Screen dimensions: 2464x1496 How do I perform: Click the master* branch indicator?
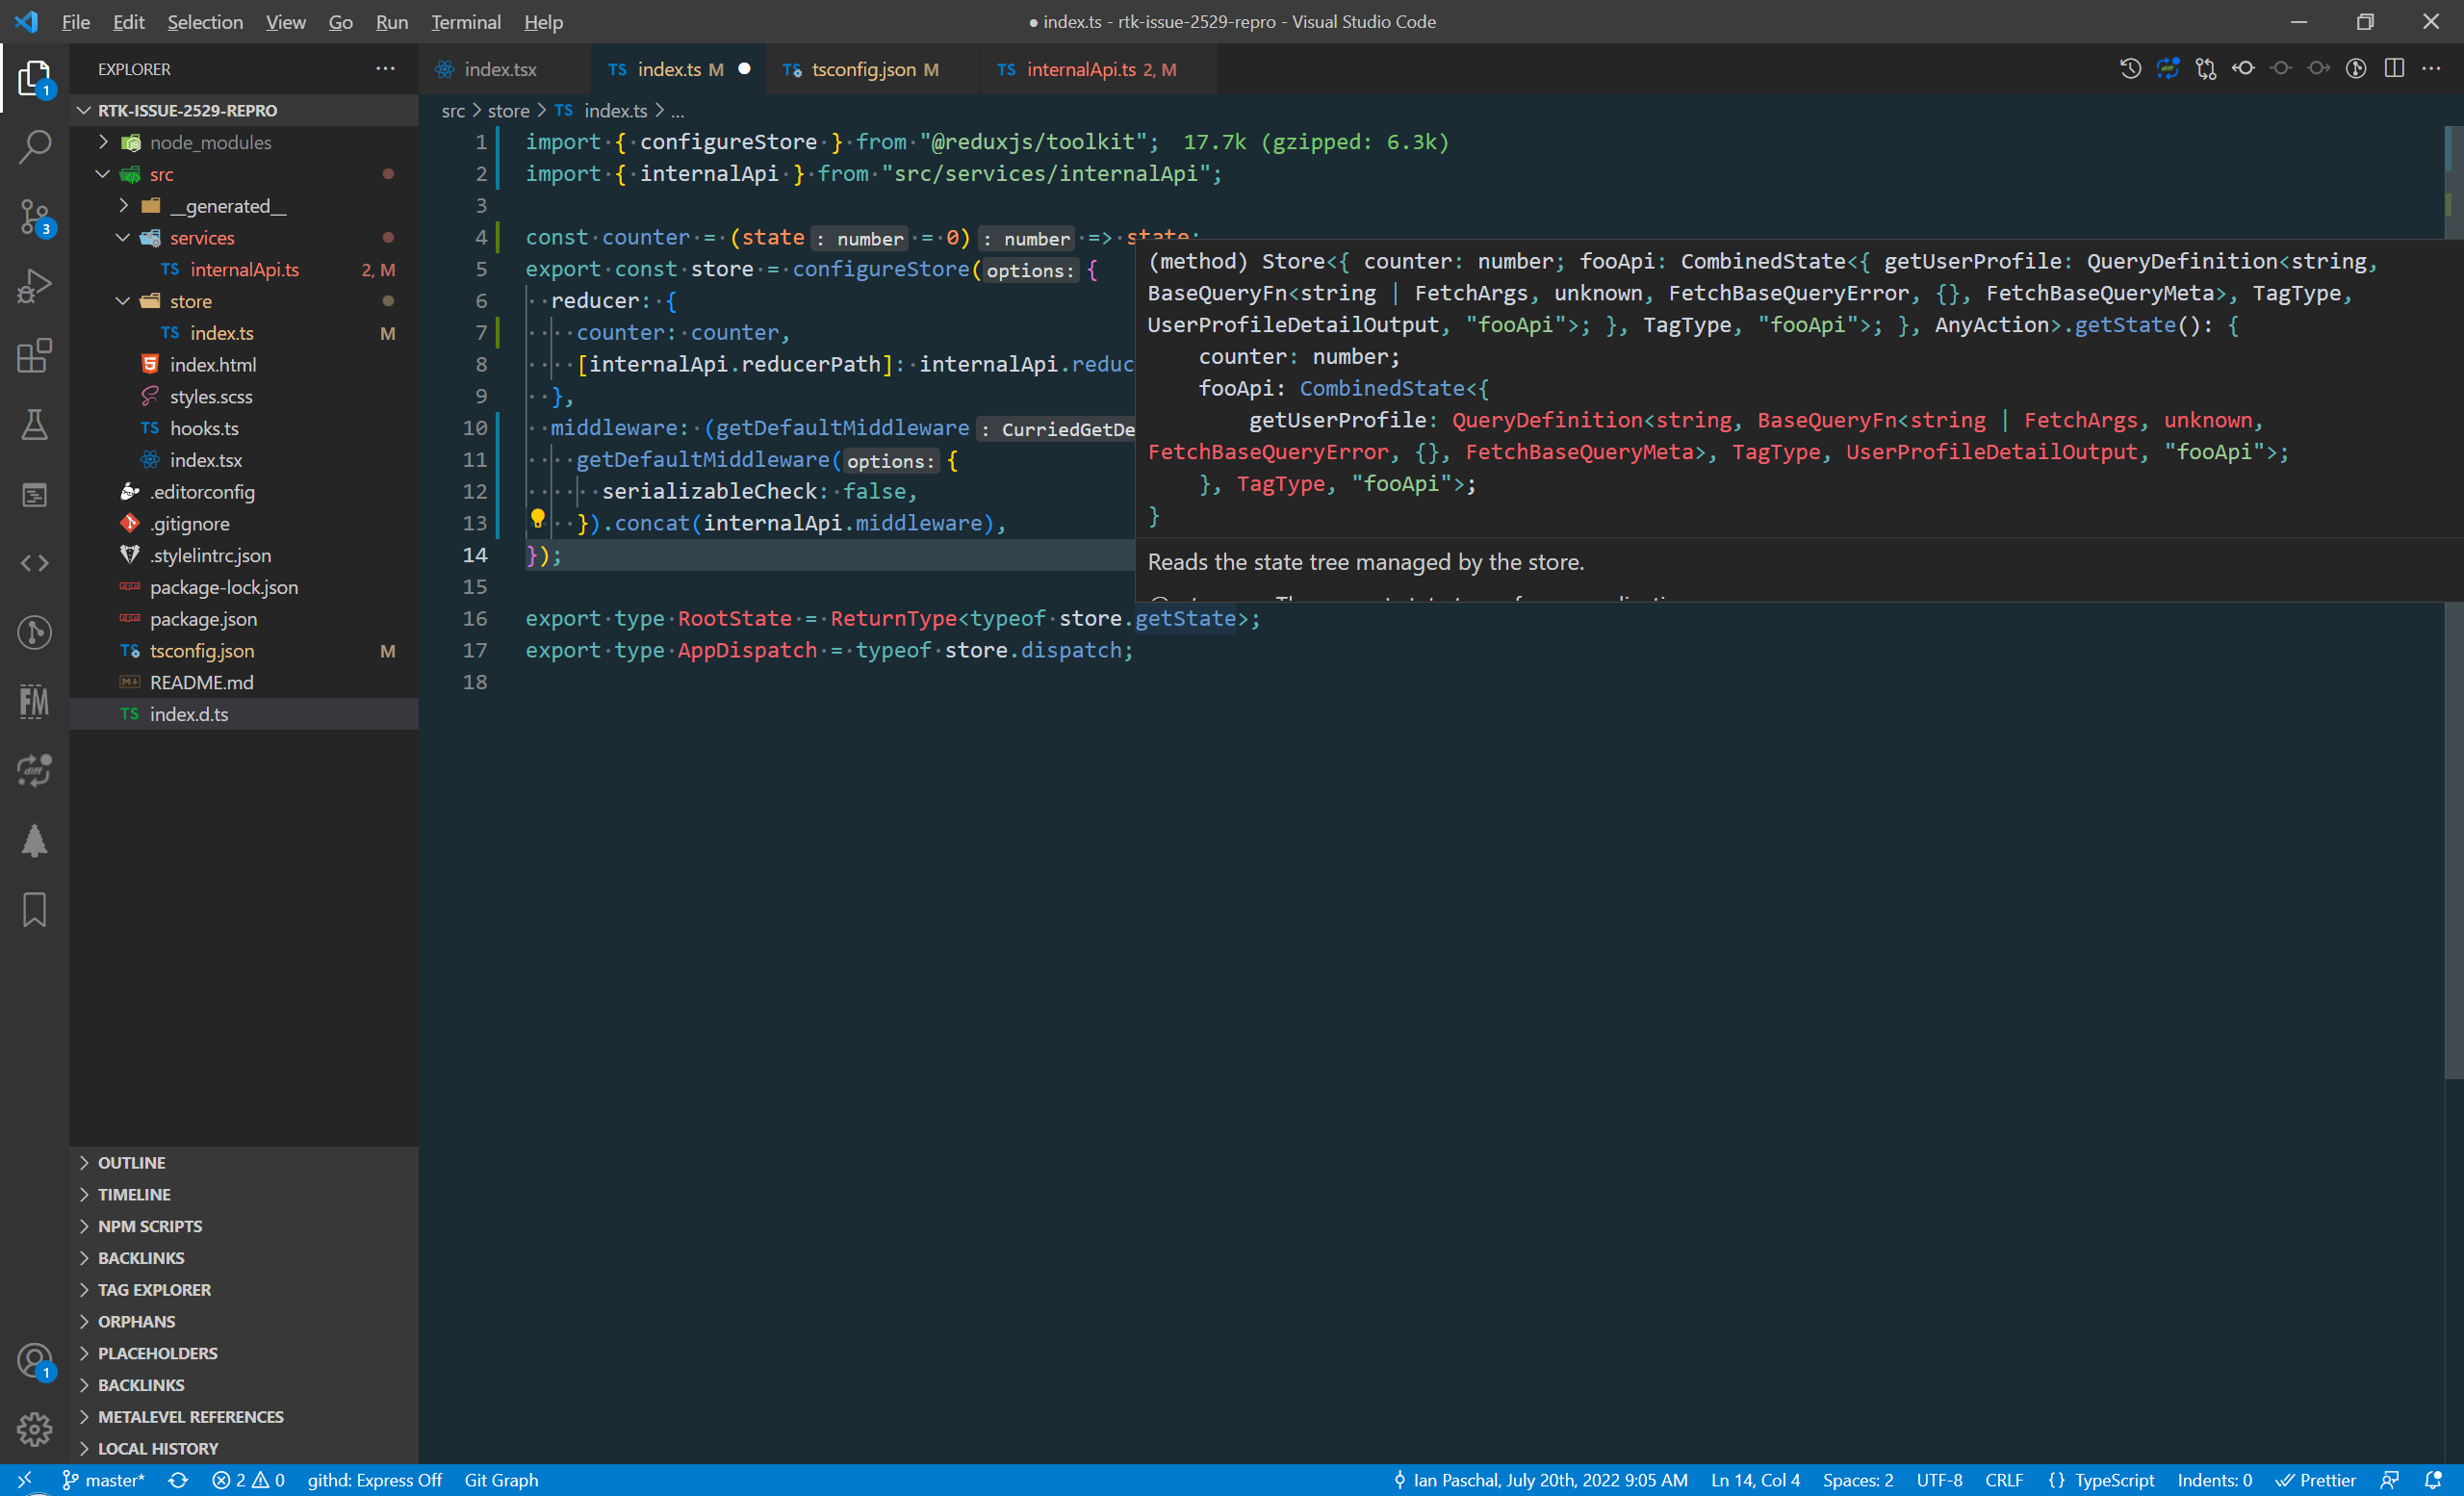pos(103,1480)
